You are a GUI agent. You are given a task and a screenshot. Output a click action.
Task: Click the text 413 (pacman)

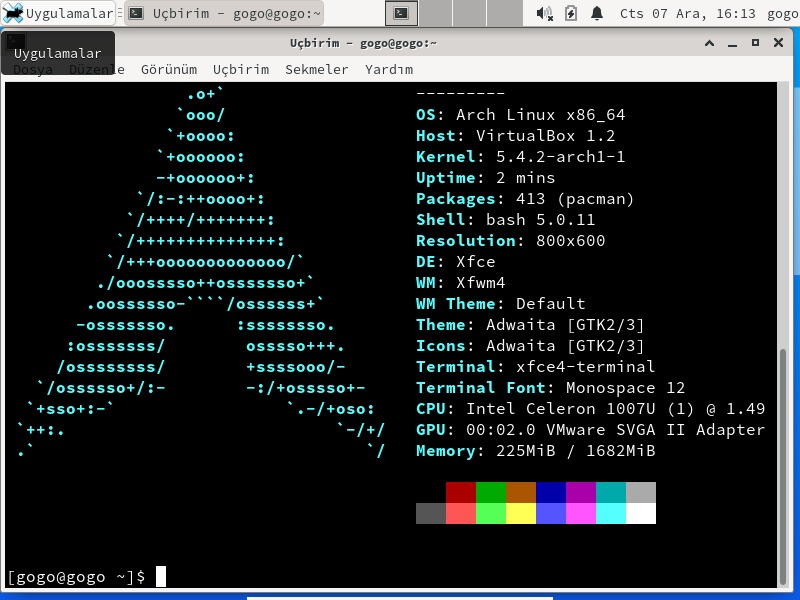575,199
